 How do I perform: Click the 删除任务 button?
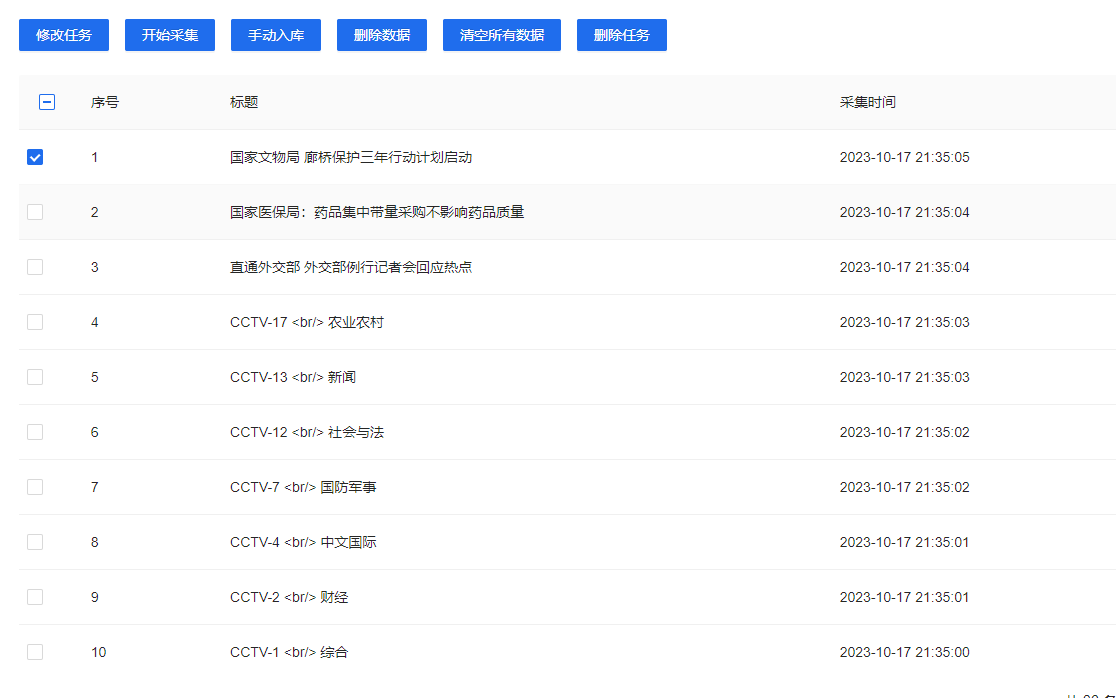pyautogui.click(x=622, y=35)
